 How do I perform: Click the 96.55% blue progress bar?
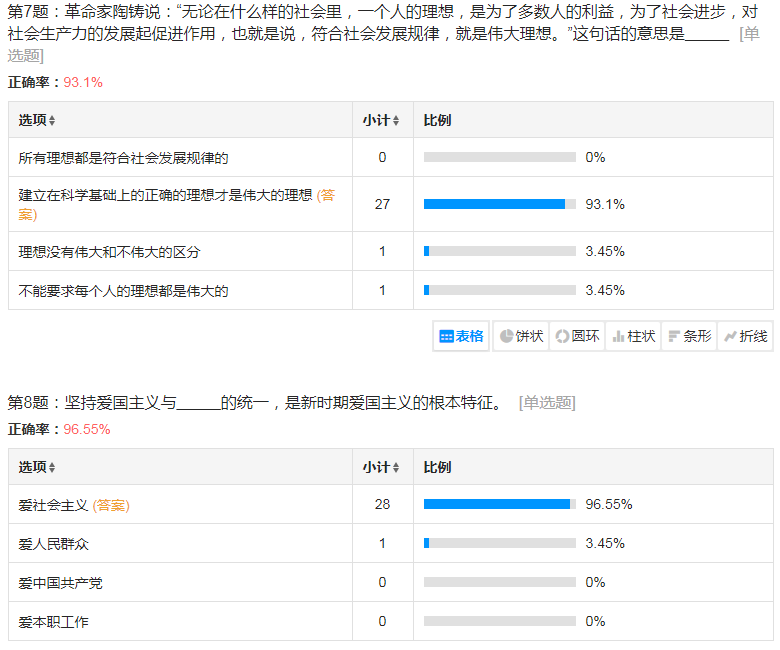496,504
